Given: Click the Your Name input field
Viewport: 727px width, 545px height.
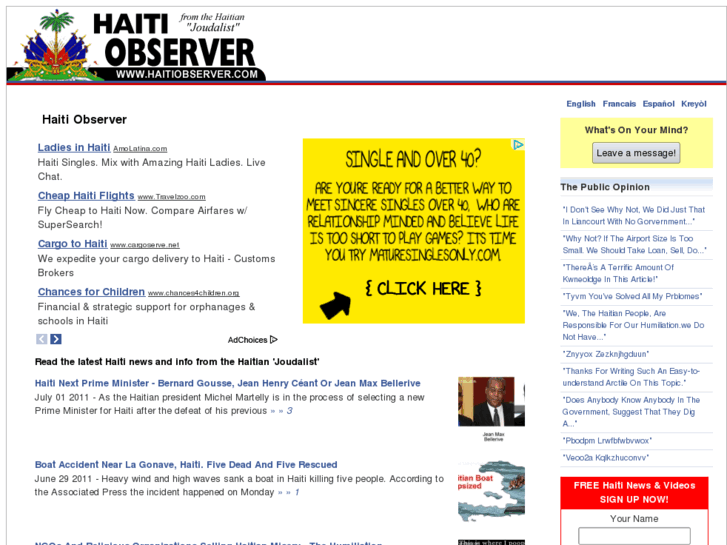Looking at the screenshot, I should click(x=634, y=536).
